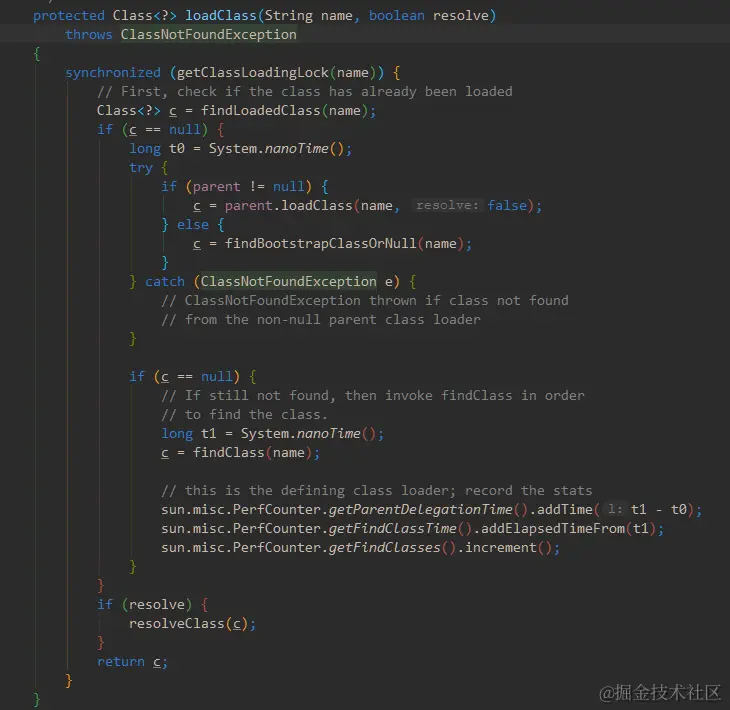
Task: Select comment 'to find the class.'
Action: coord(244,415)
